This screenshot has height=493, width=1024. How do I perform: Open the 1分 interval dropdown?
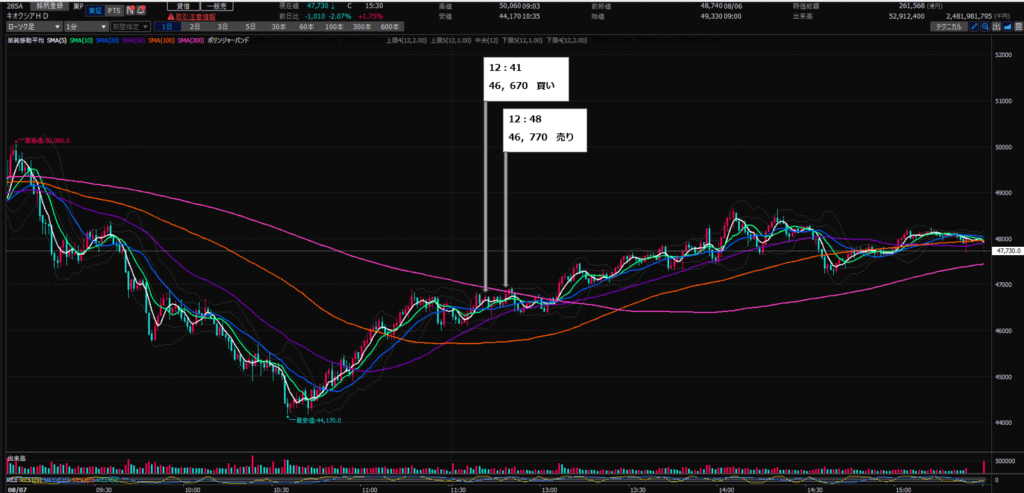click(x=86, y=27)
